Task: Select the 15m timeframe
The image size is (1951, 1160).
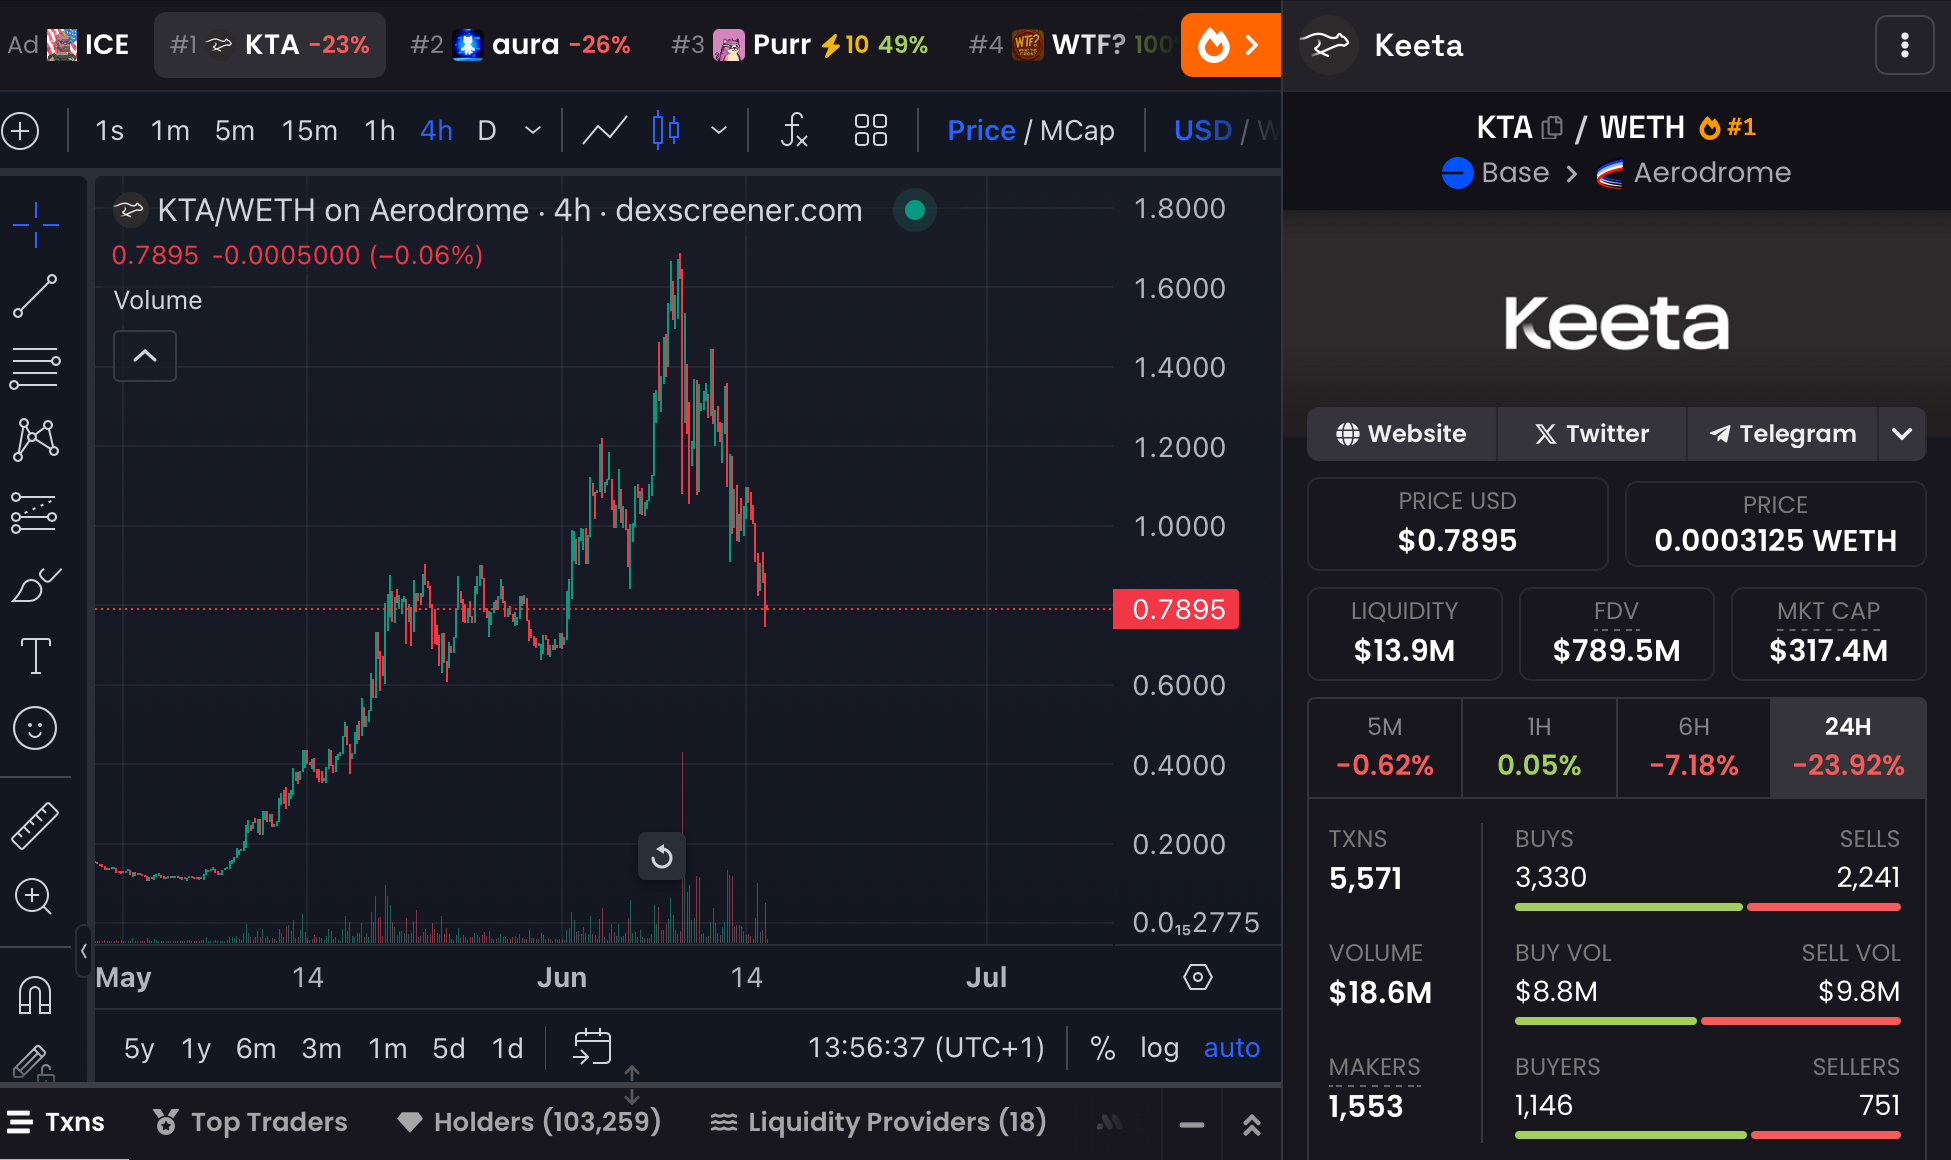Action: coord(309,131)
